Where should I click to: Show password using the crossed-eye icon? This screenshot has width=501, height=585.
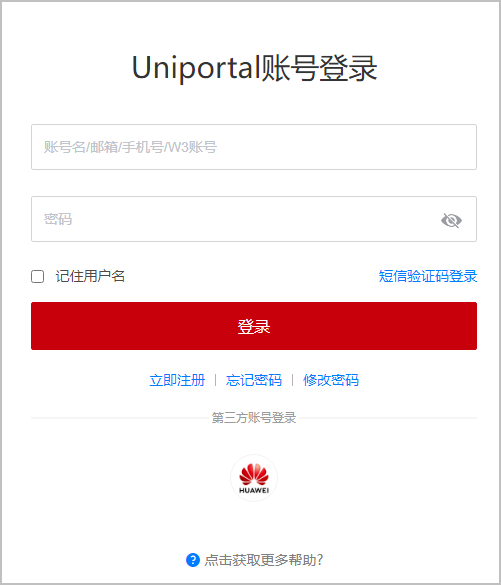coord(451,220)
